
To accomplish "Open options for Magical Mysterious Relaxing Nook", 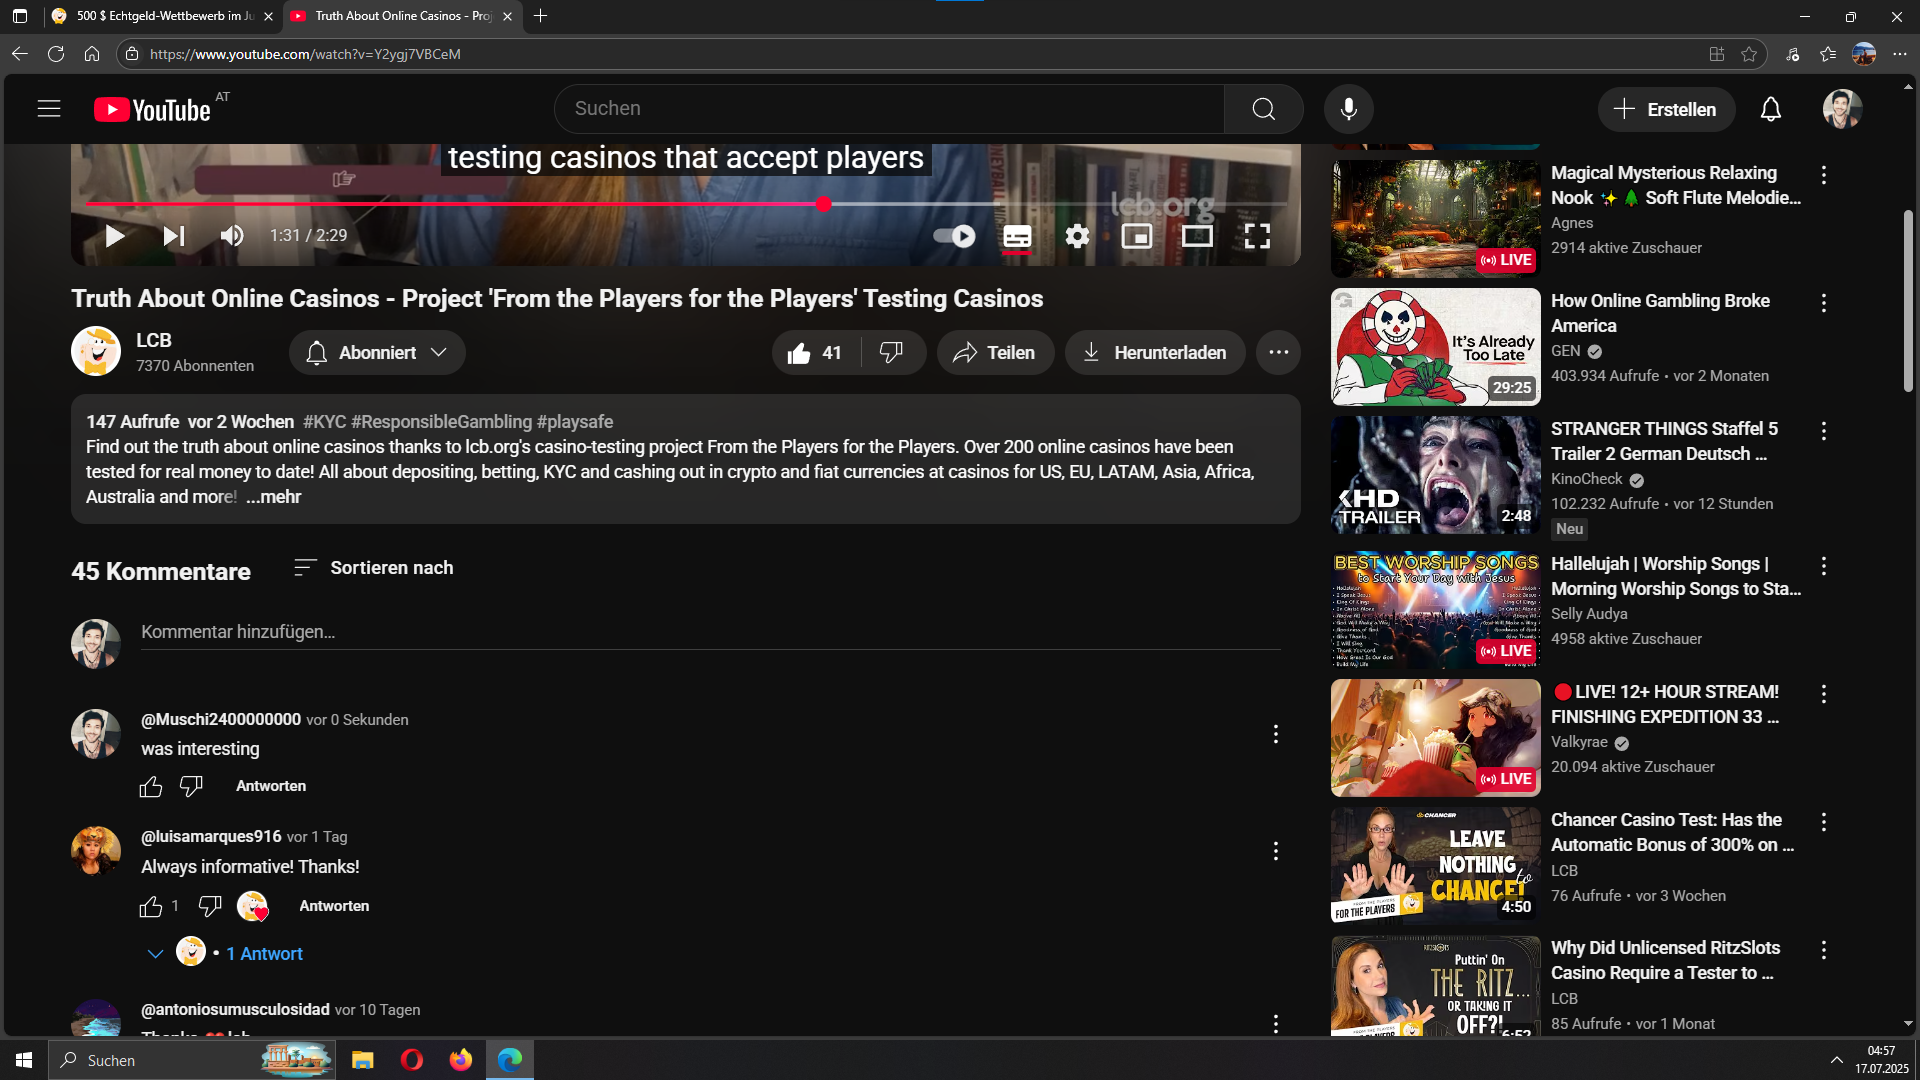I will tap(1823, 175).
